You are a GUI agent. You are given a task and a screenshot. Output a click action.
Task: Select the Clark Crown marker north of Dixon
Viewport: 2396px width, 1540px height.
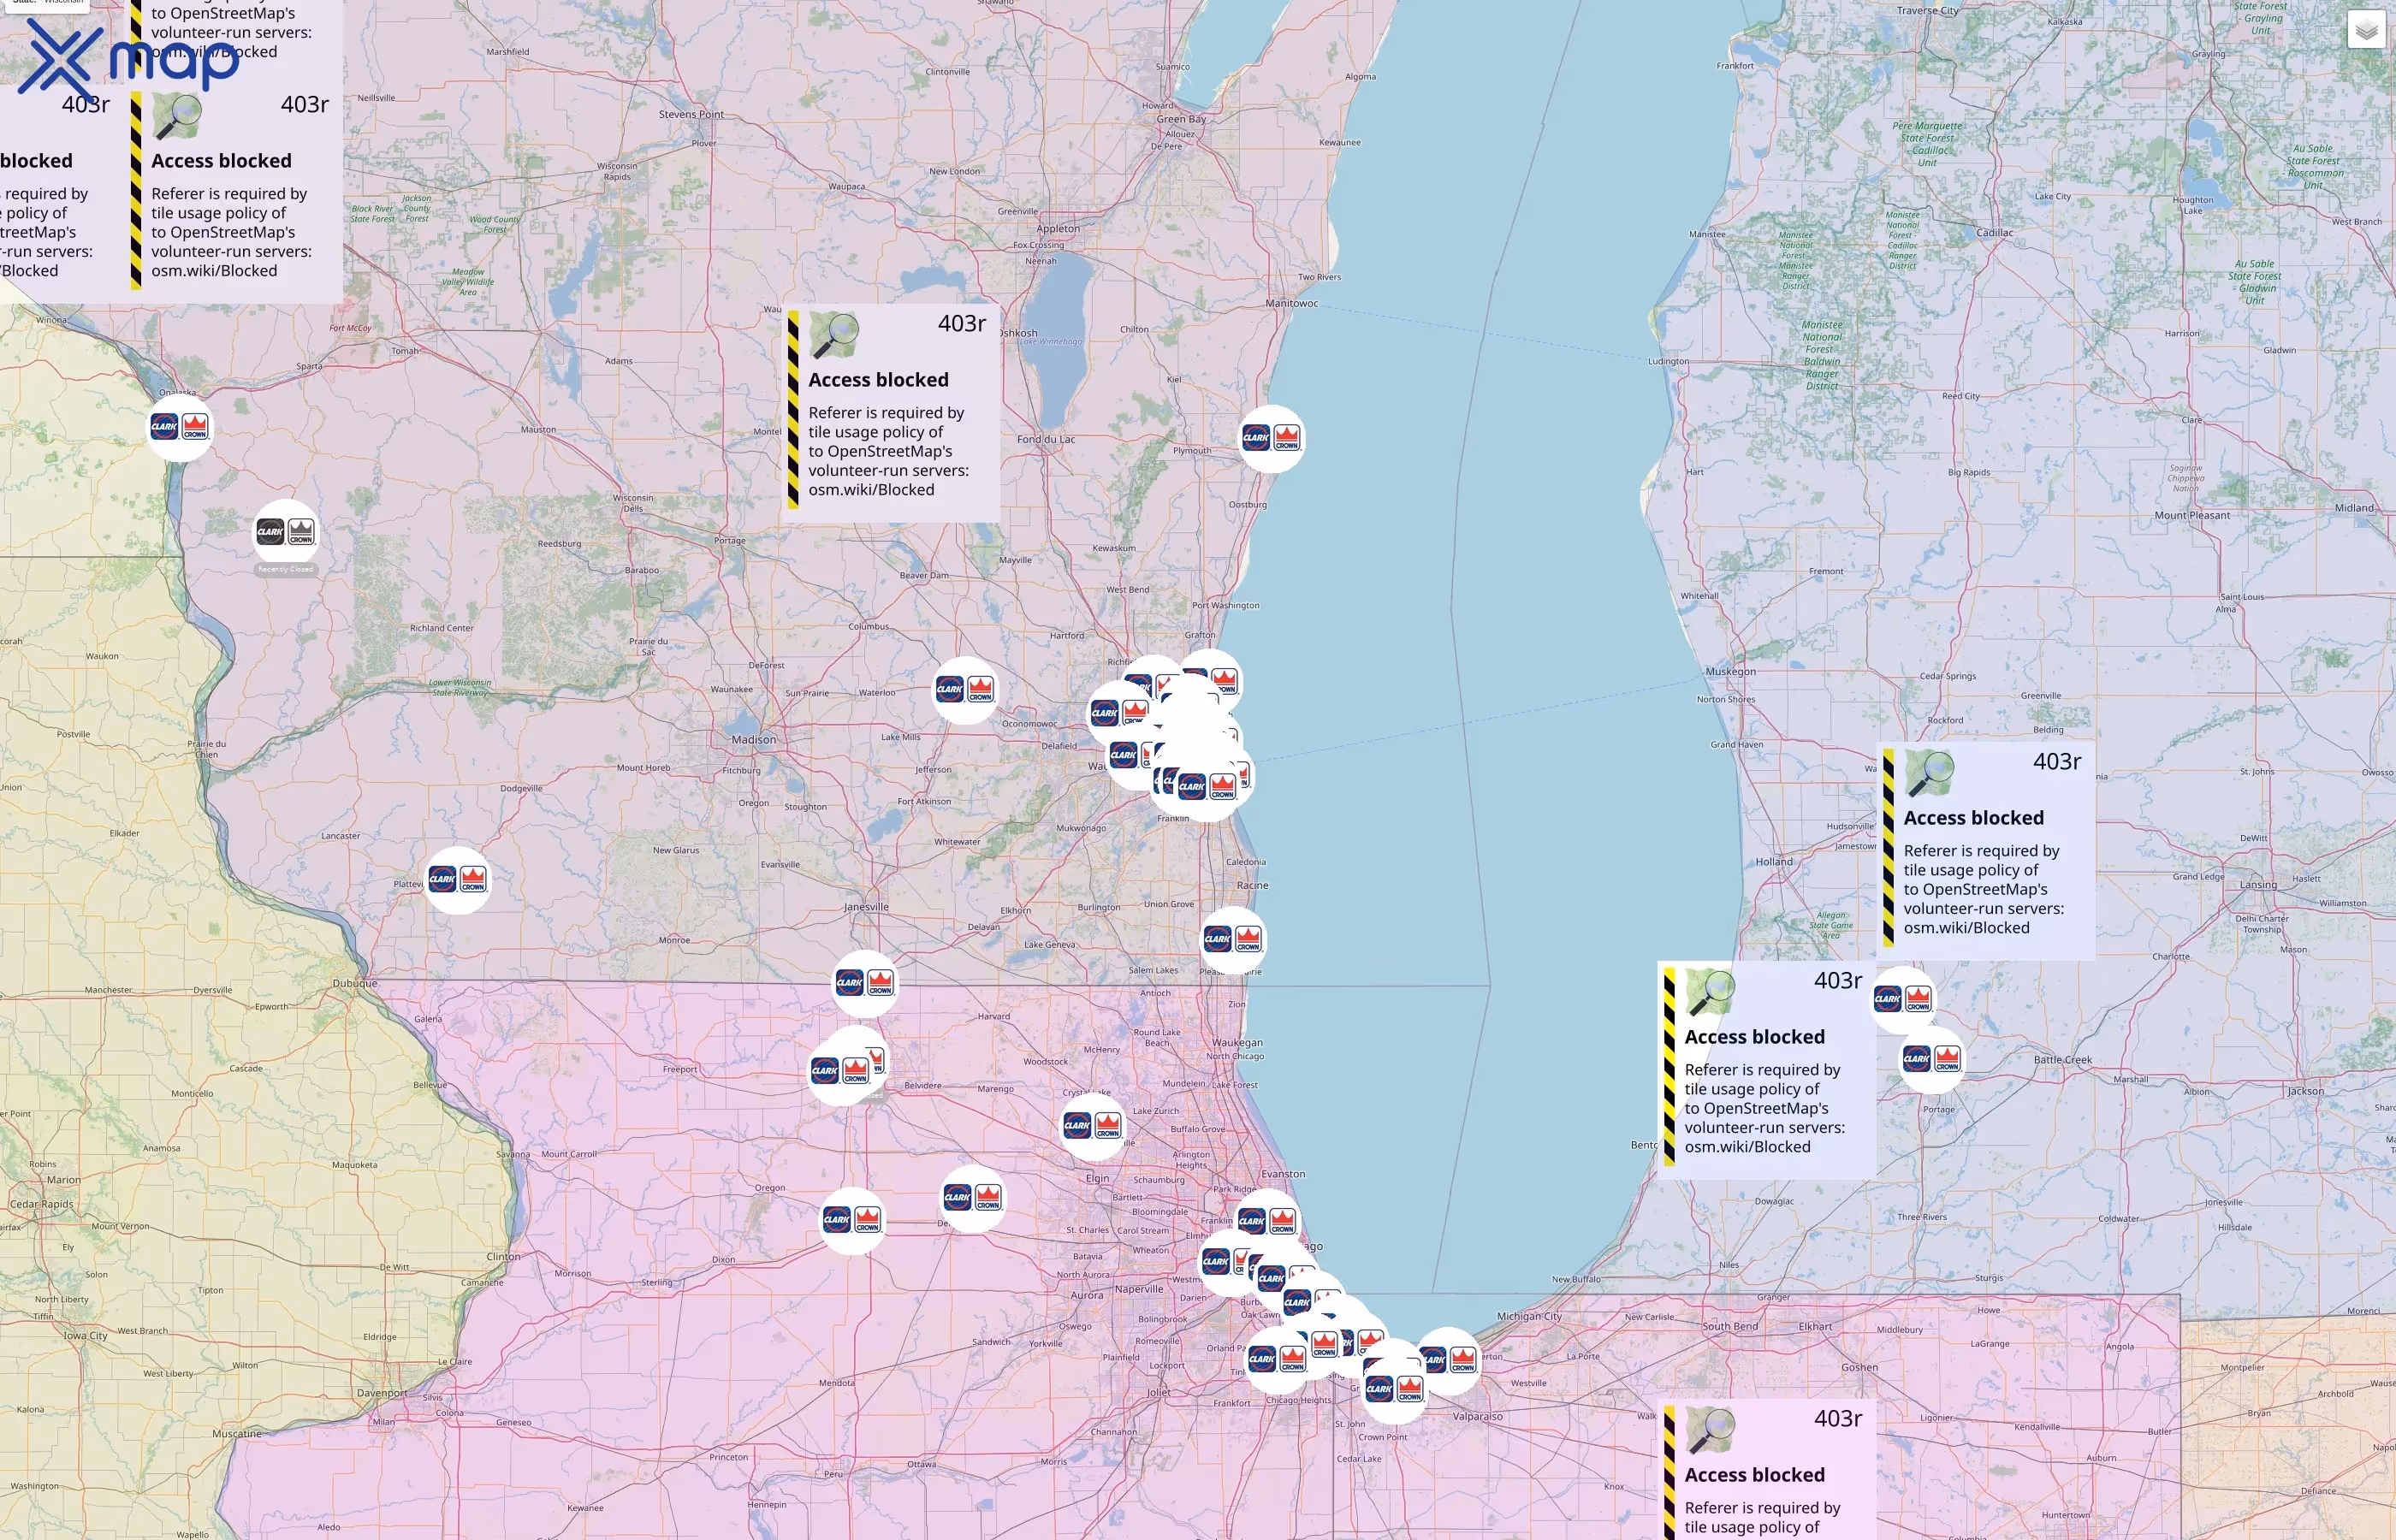[852, 1220]
